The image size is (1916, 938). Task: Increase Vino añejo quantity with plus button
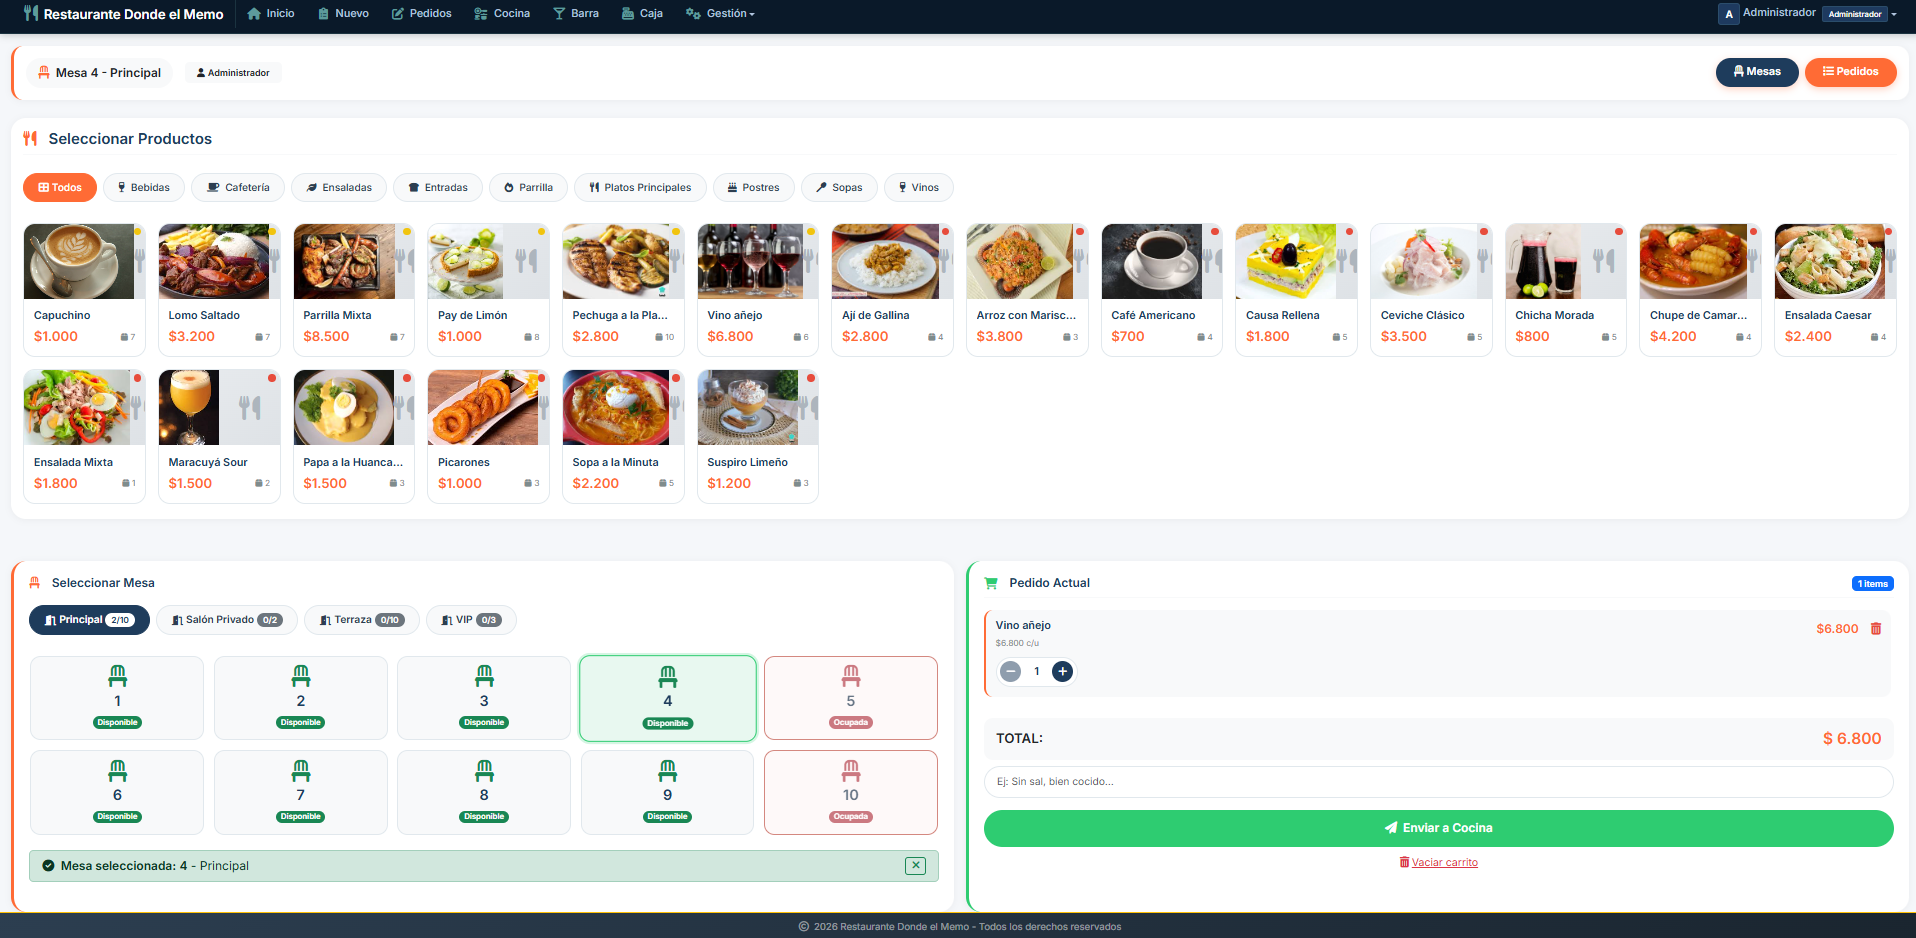[x=1062, y=671]
